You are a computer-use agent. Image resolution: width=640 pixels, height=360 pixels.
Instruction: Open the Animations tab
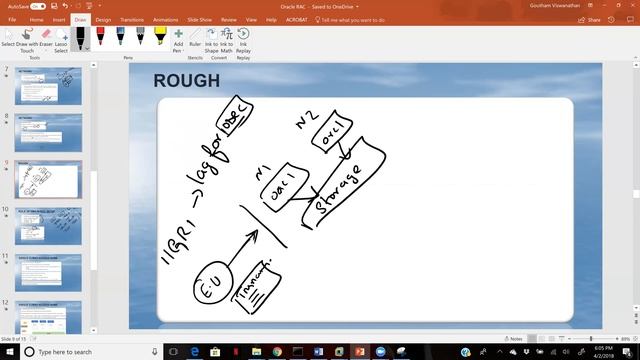pyautogui.click(x=165, y=20)
